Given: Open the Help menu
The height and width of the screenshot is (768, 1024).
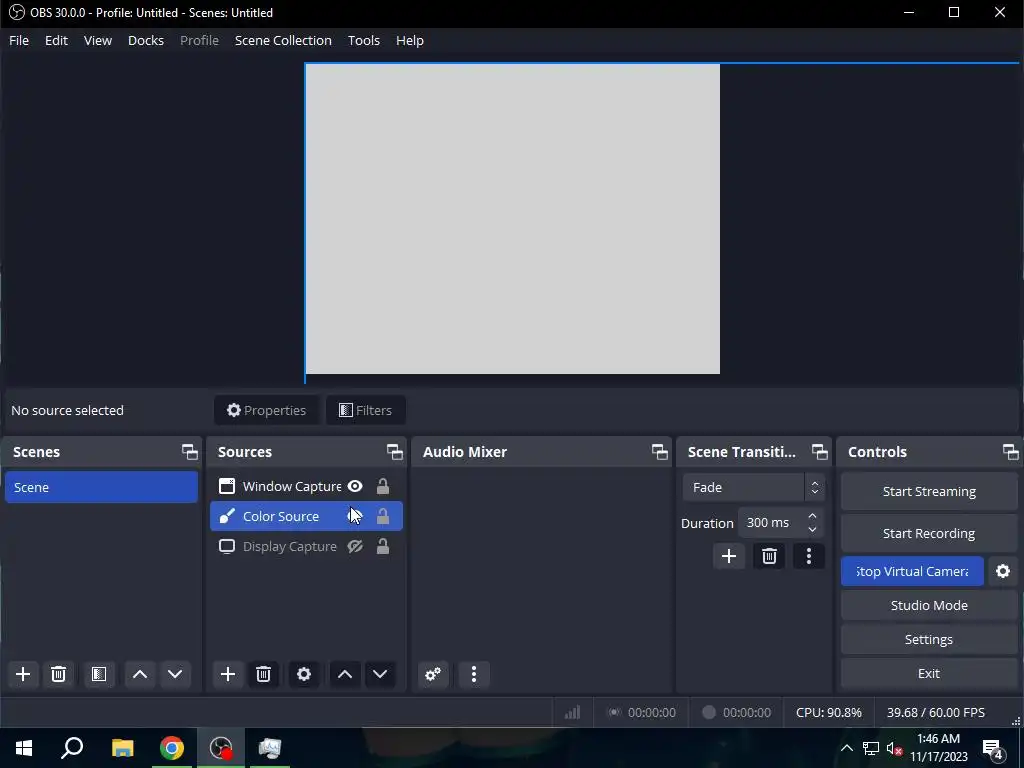Looking at the screenshot, I should pos(410,40).
